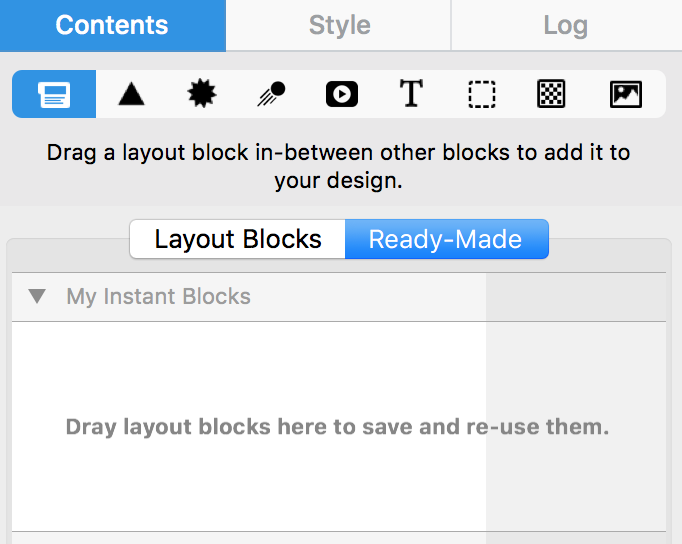The height and width of the screenshot is (544, 682).
Task: Select the picture image icon
Action: tap(626, 94)
